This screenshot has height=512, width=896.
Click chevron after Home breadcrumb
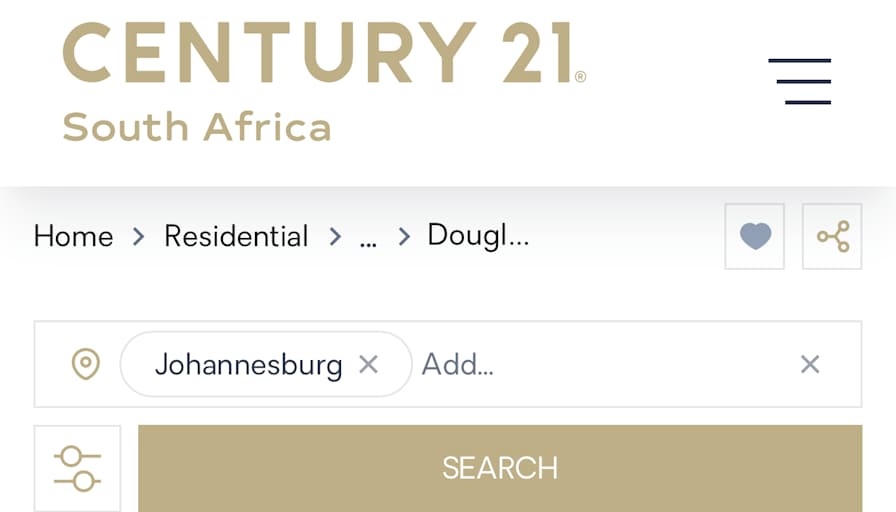[138, 236]
